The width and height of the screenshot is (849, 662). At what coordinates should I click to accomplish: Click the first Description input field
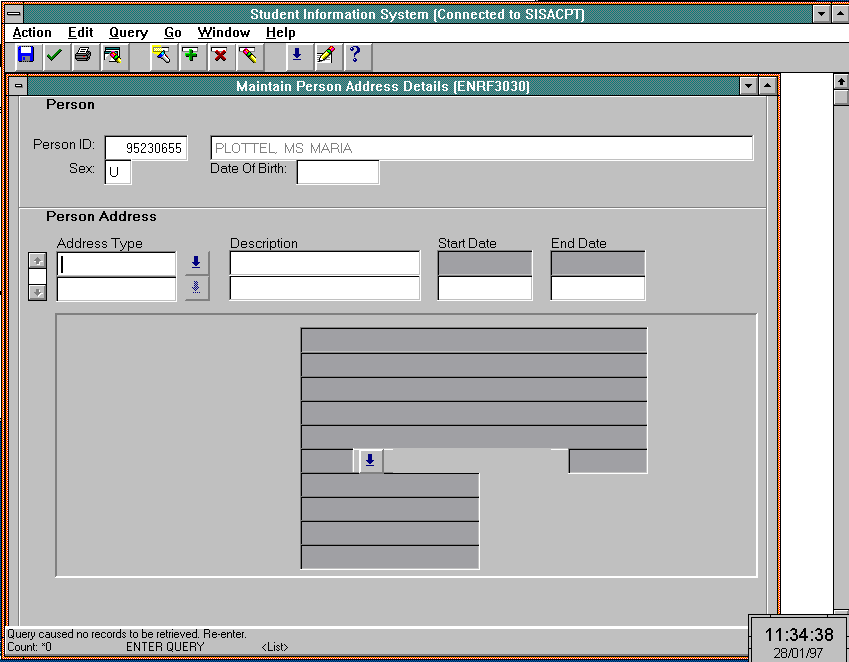(x=324, y=263)
